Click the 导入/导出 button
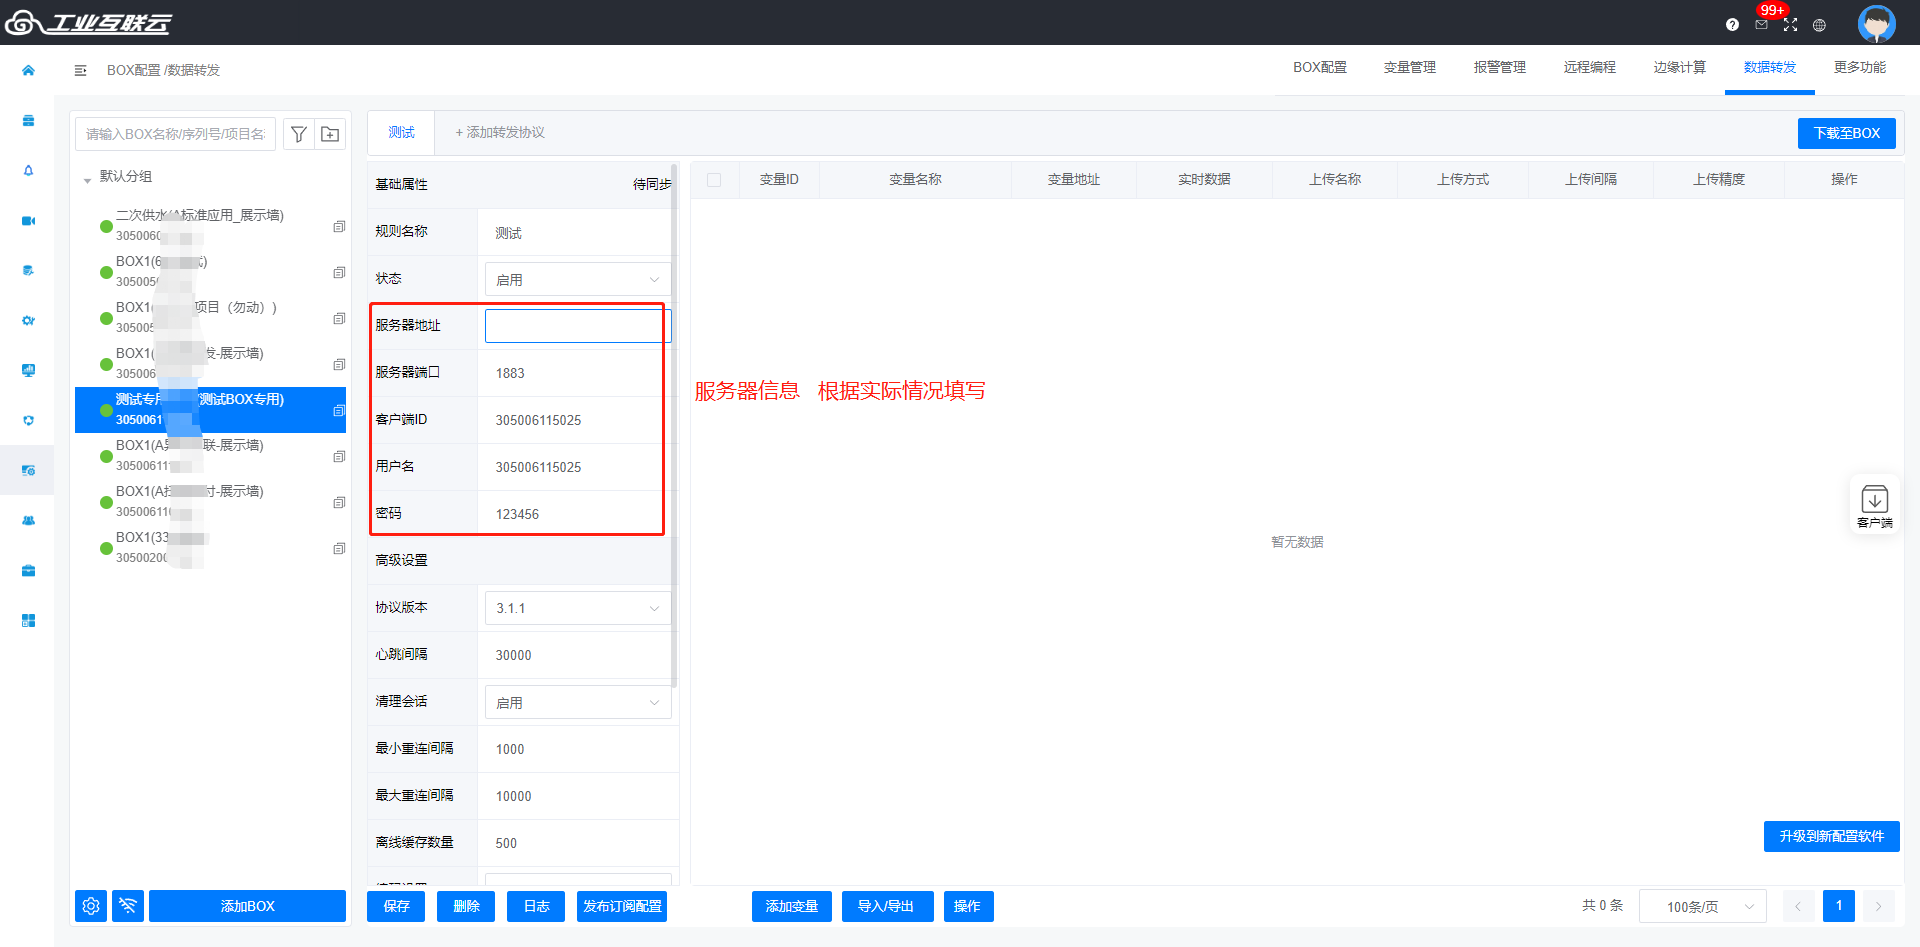Image resolution: width=1920 pixels, height=947 pixels. tap(886, 906)
